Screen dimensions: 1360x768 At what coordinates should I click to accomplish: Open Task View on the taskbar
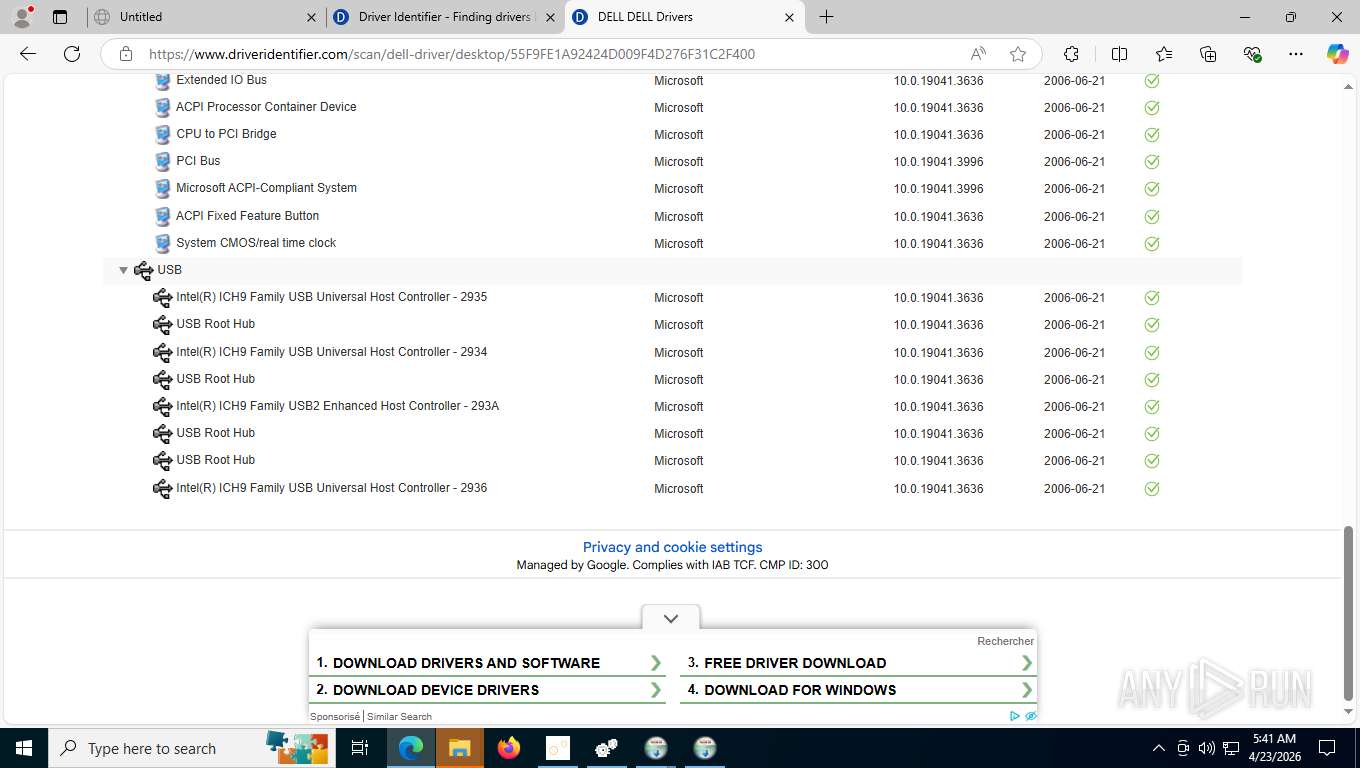pos(360,748)
